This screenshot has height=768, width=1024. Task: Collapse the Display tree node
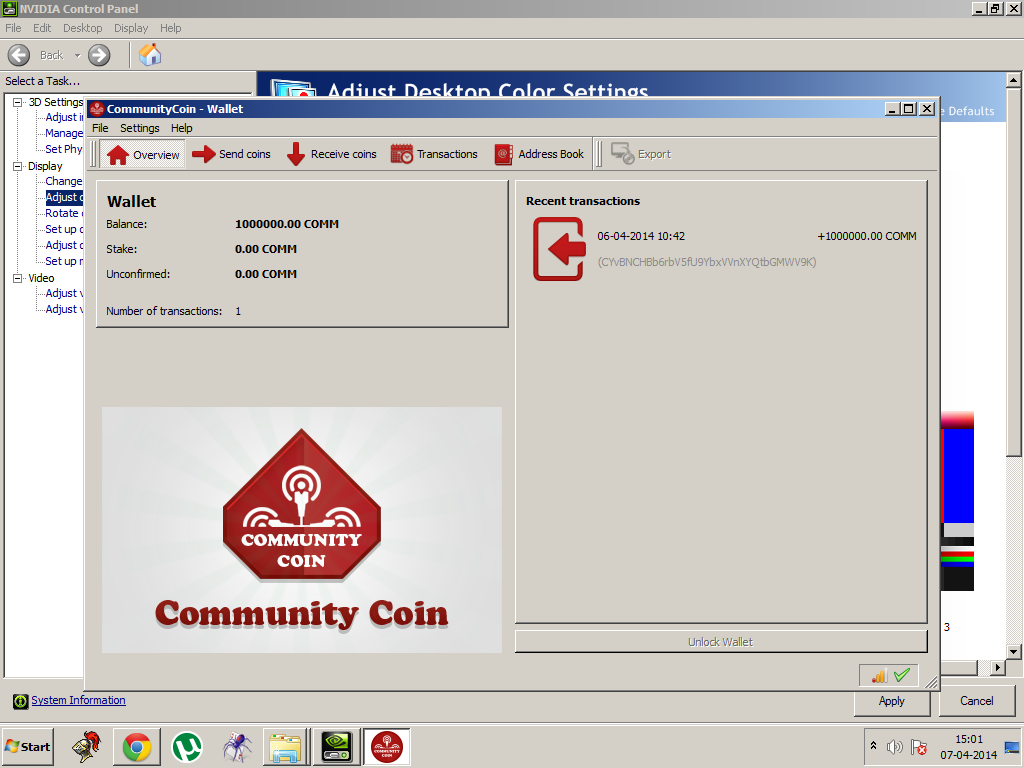18,166
